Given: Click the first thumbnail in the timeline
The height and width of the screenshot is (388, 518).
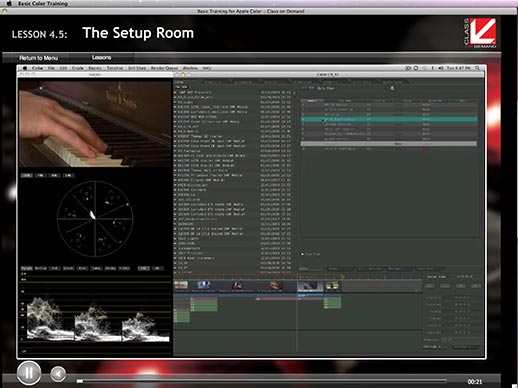Looking at the screenshot, I should 181,286.
